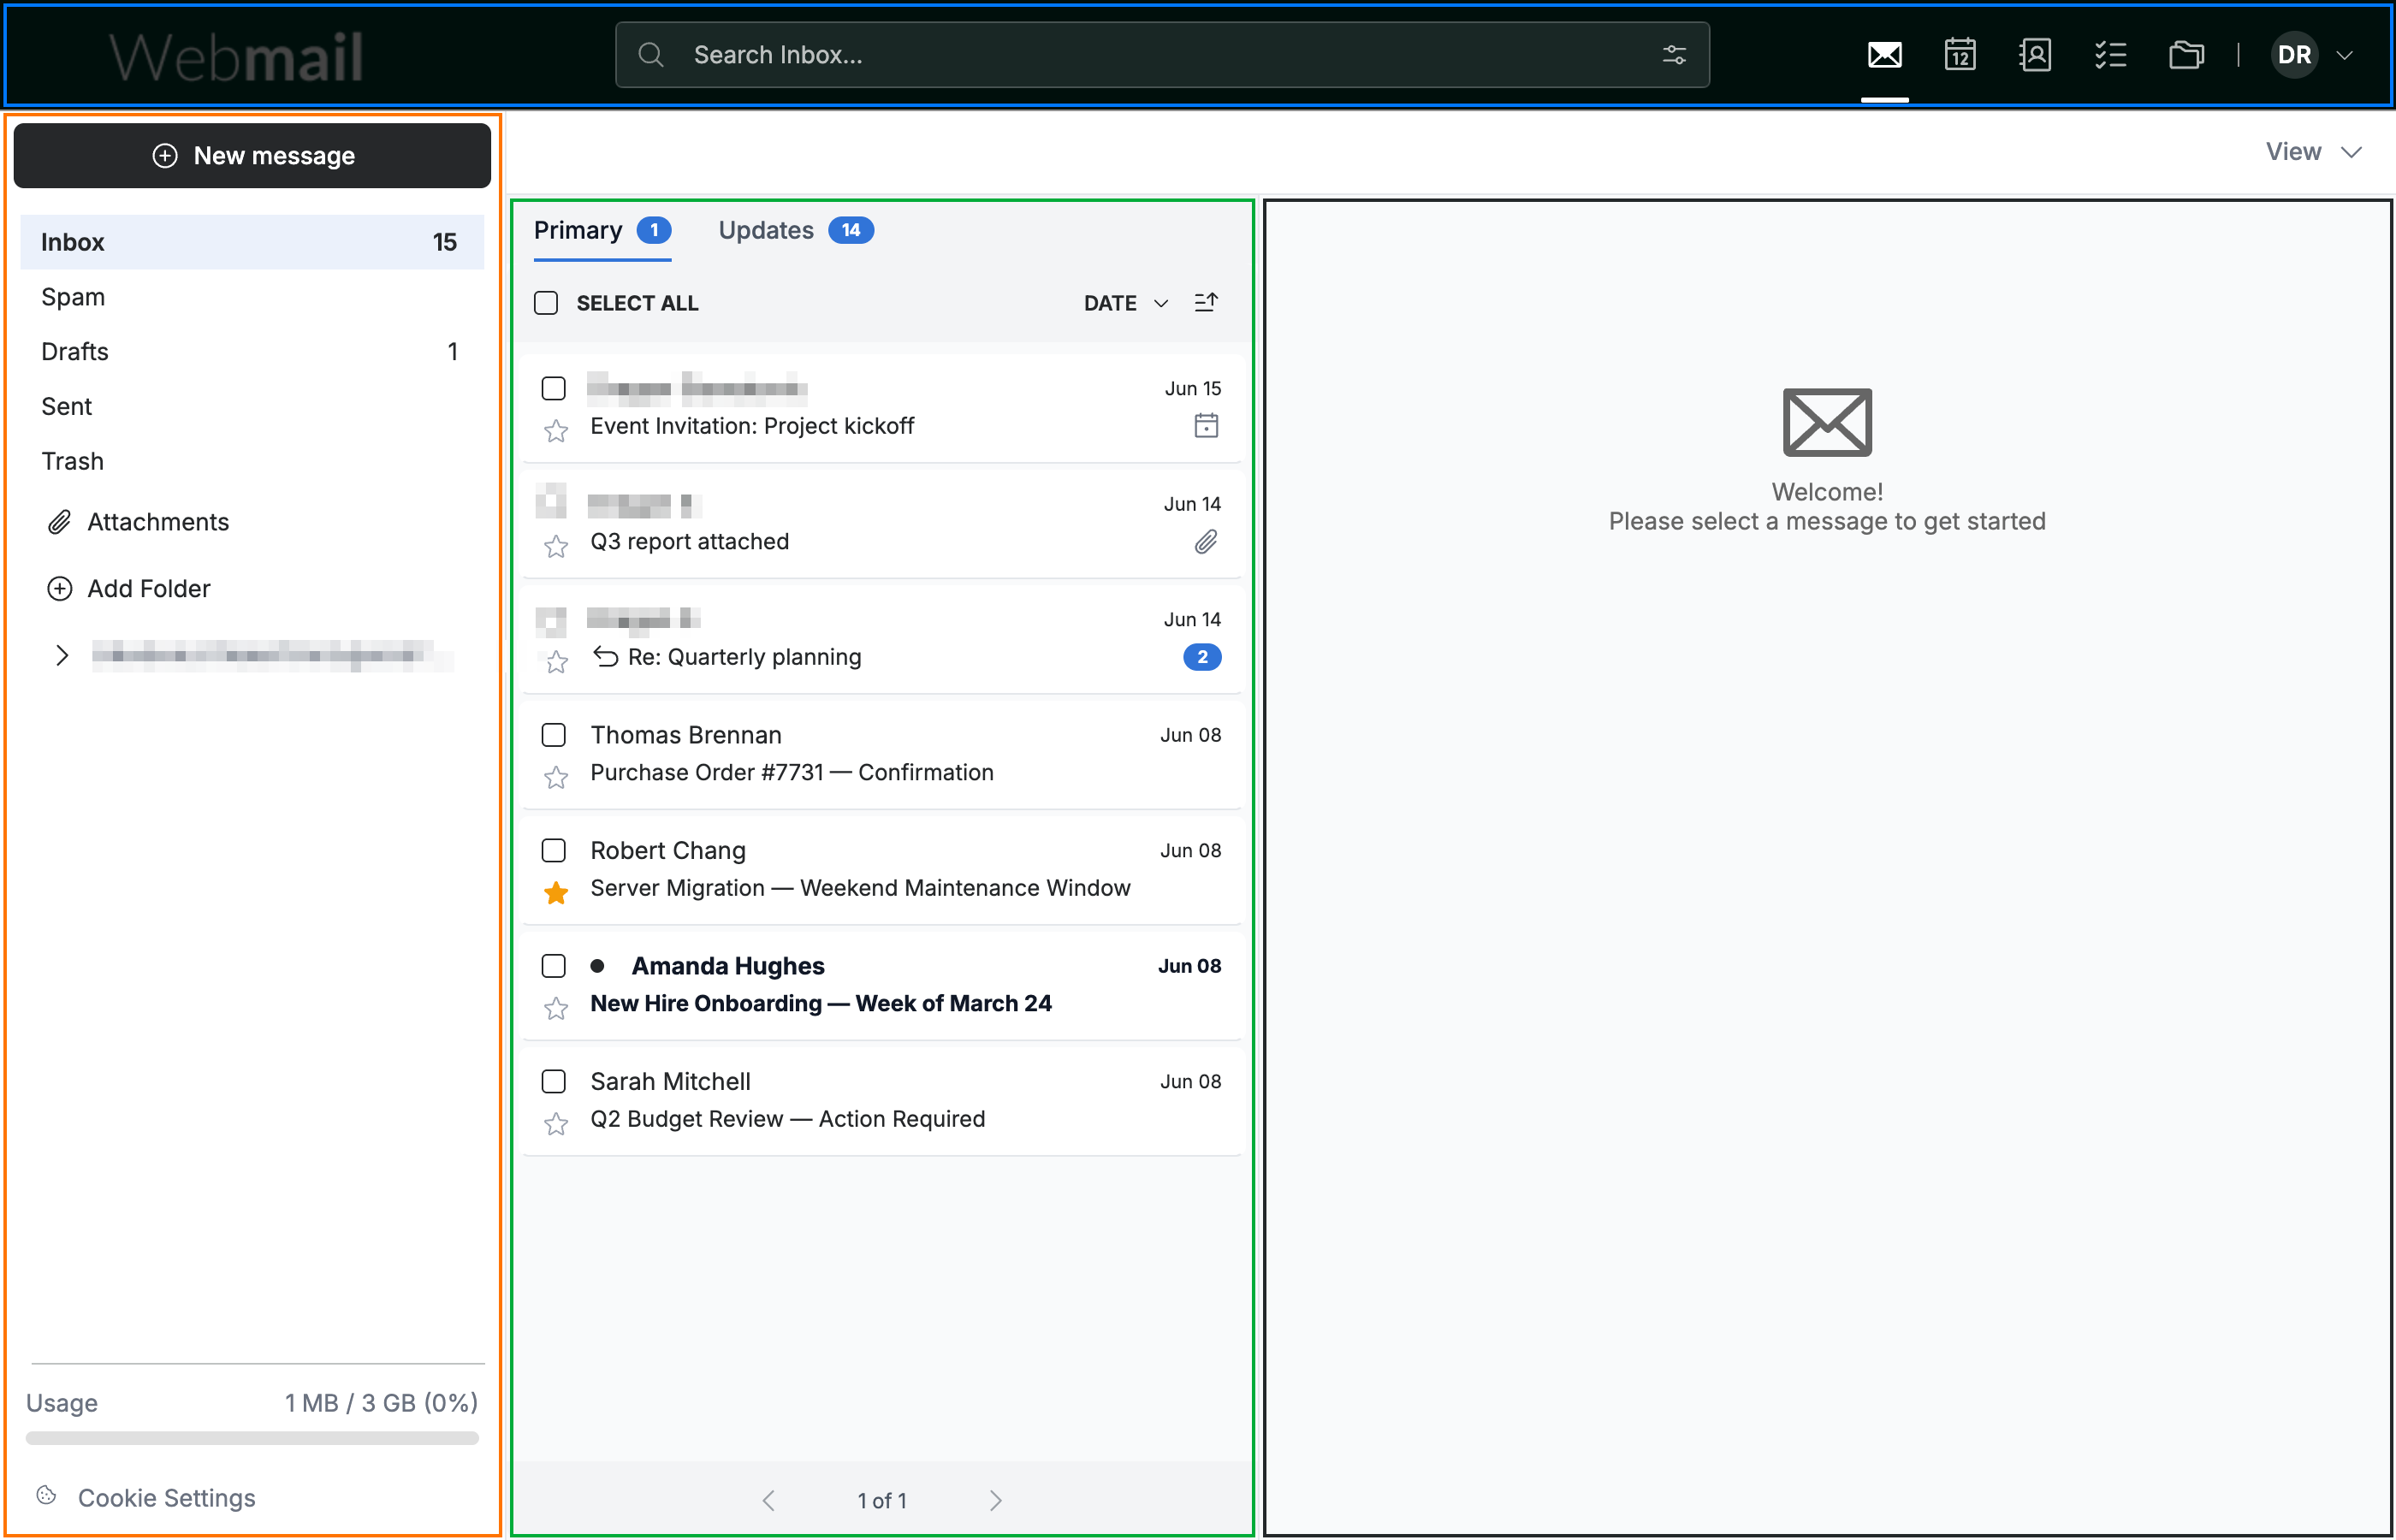
Task: Open New Hire Onboarding — Week of March 24
Action: coord(882,986)
